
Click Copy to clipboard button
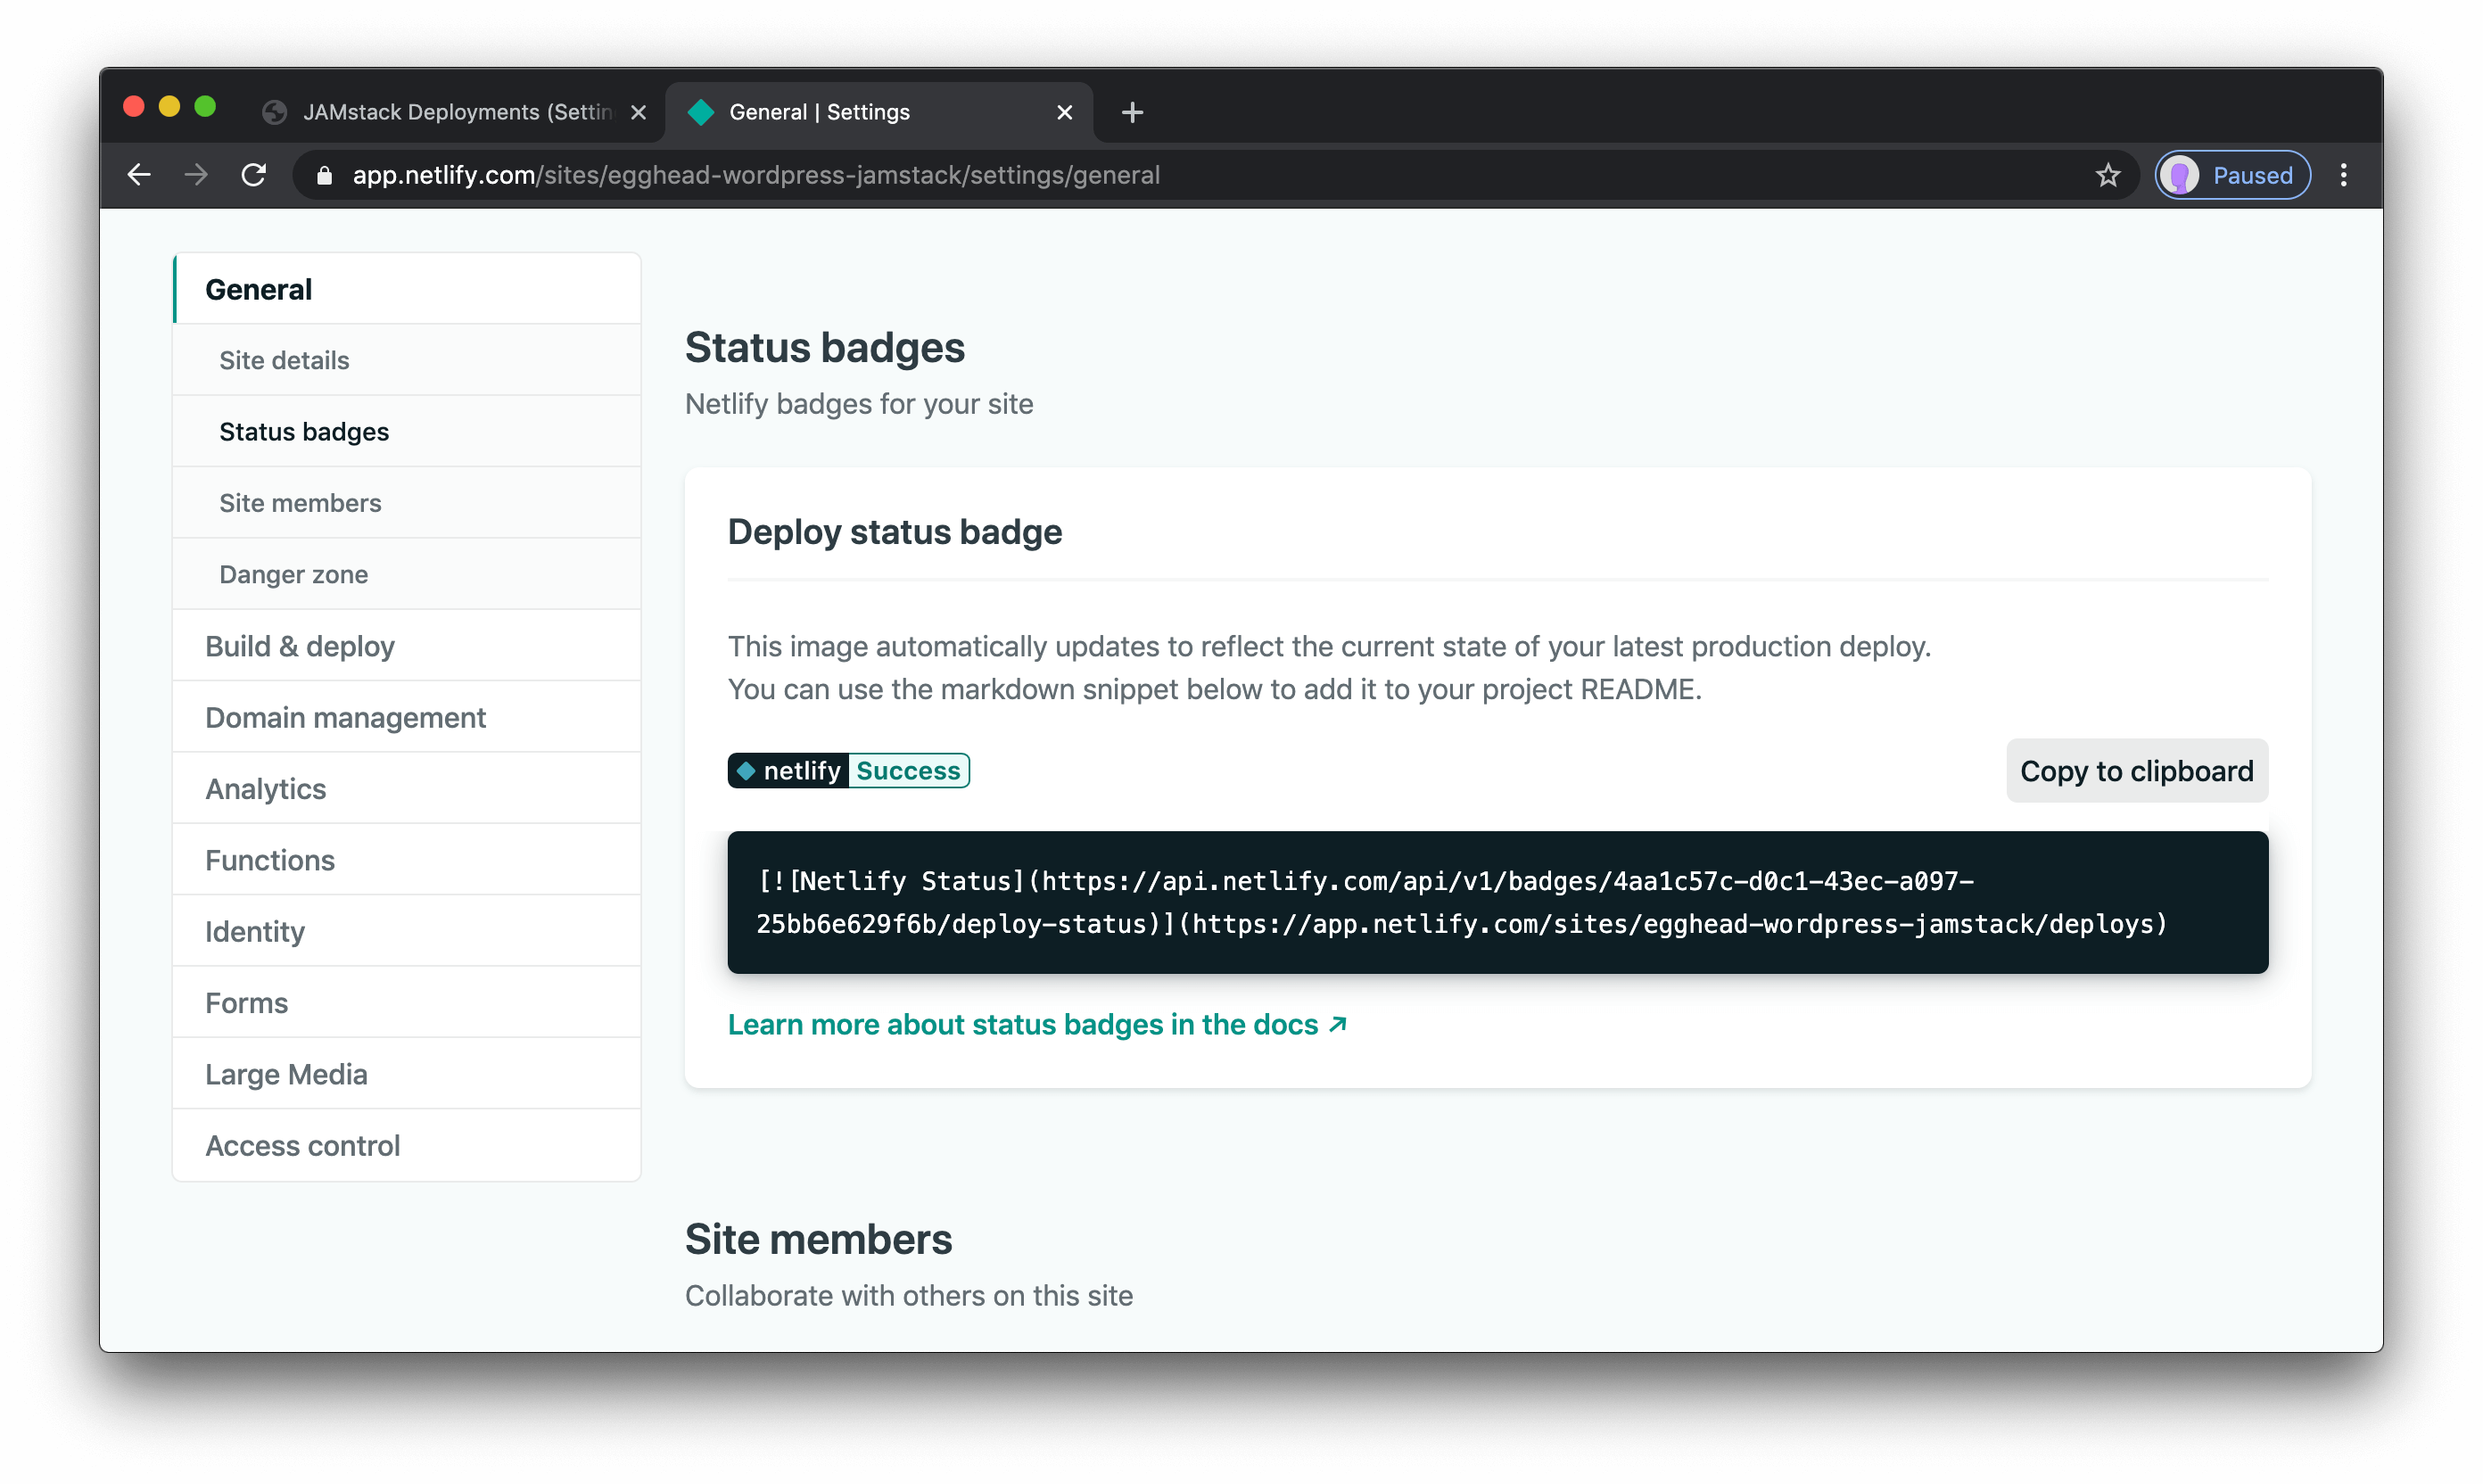point(2135,771)
